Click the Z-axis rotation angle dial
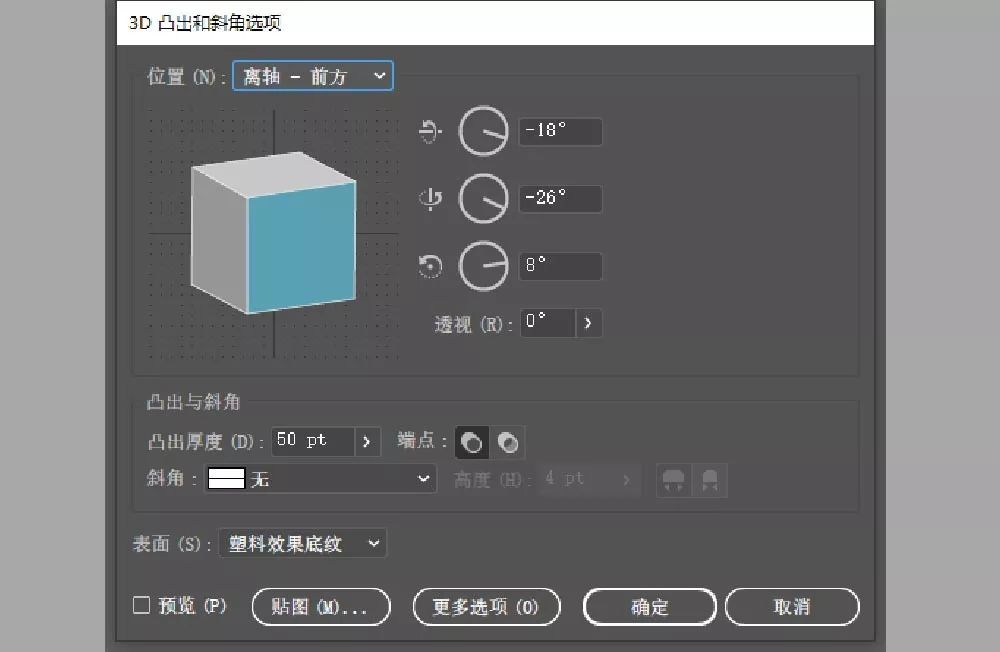Screen dimensions: 1000x652 click(483, 266)
